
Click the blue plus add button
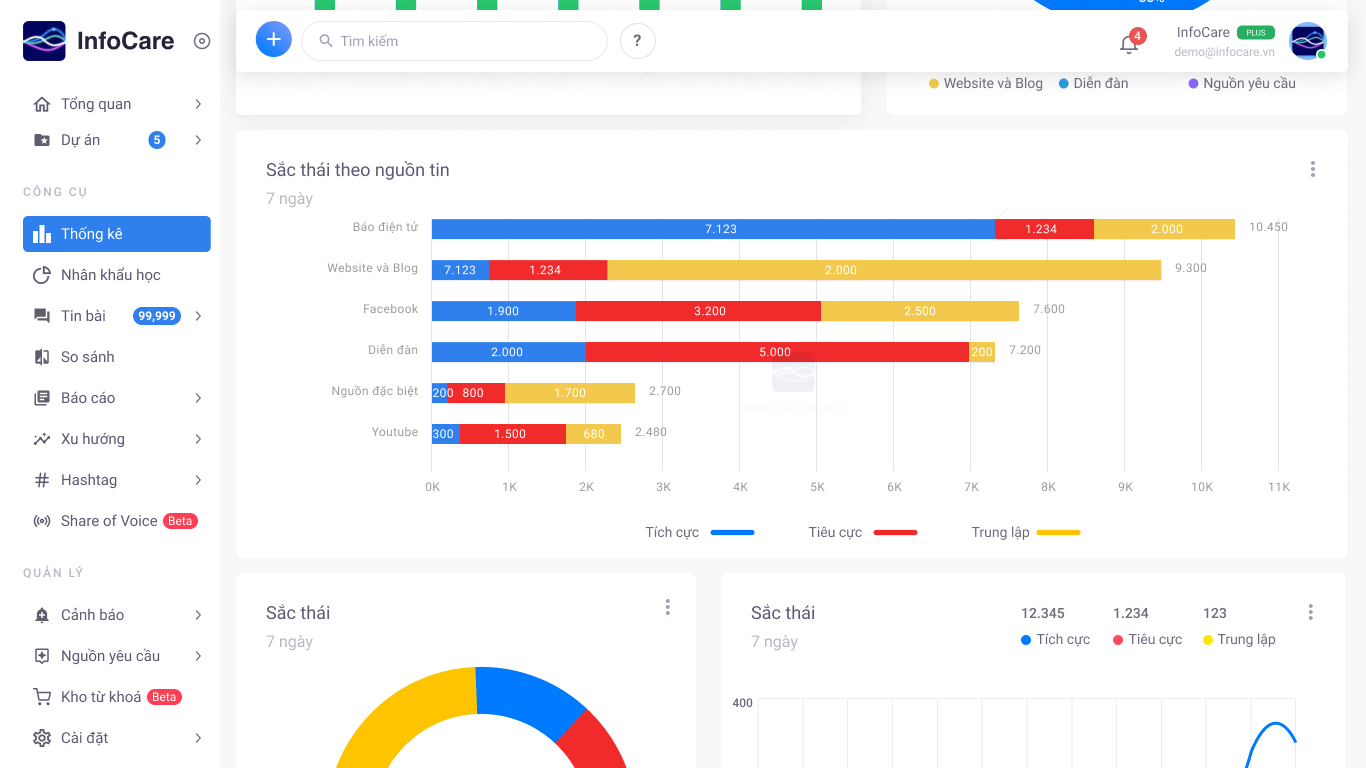(273, 40)
